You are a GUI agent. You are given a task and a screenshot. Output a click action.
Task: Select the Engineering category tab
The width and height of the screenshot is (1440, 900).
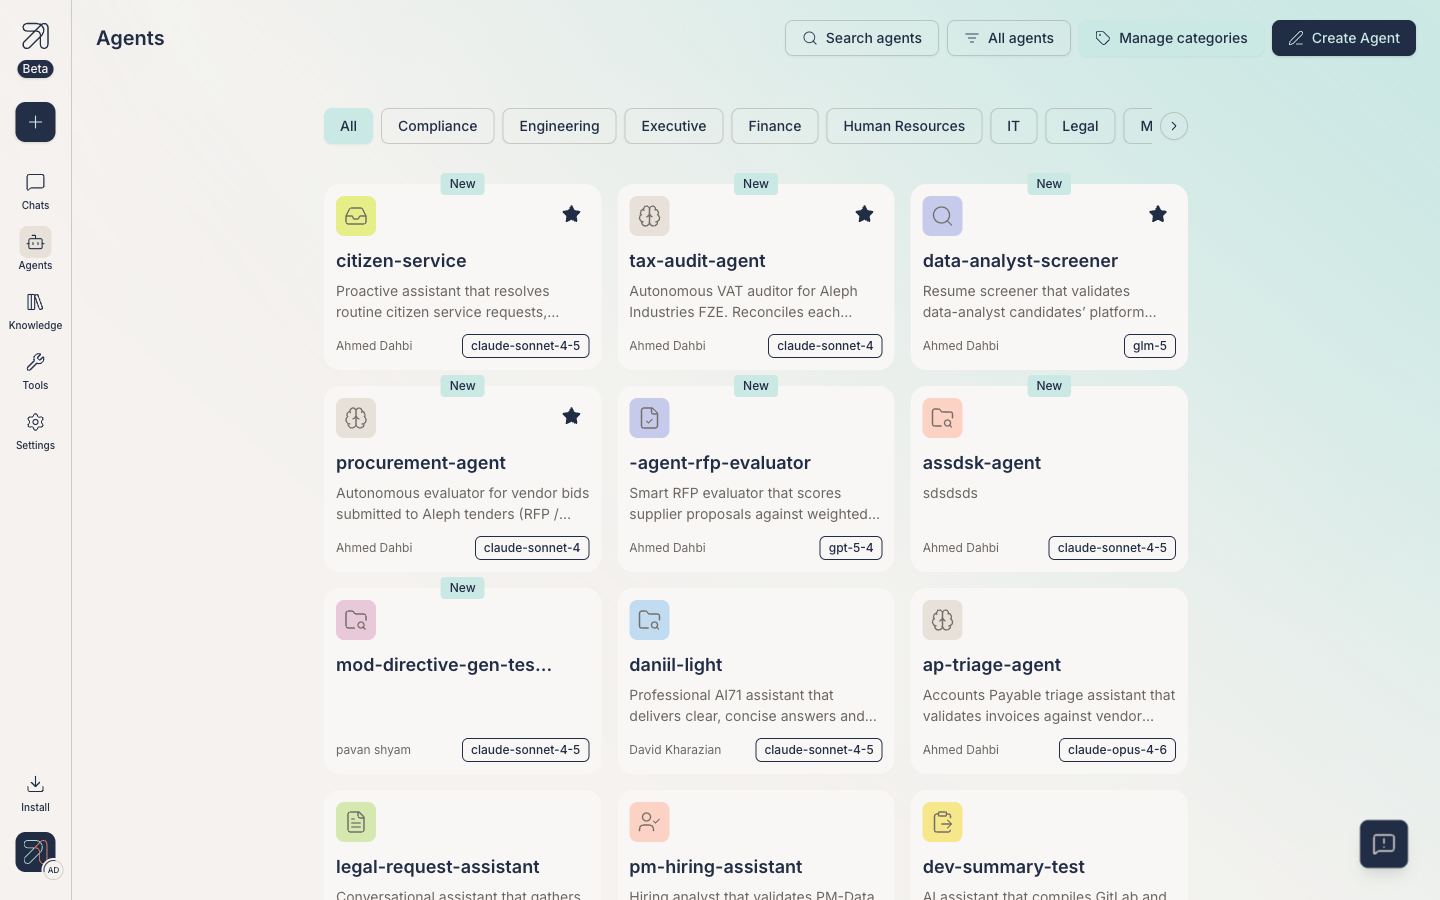559,126
